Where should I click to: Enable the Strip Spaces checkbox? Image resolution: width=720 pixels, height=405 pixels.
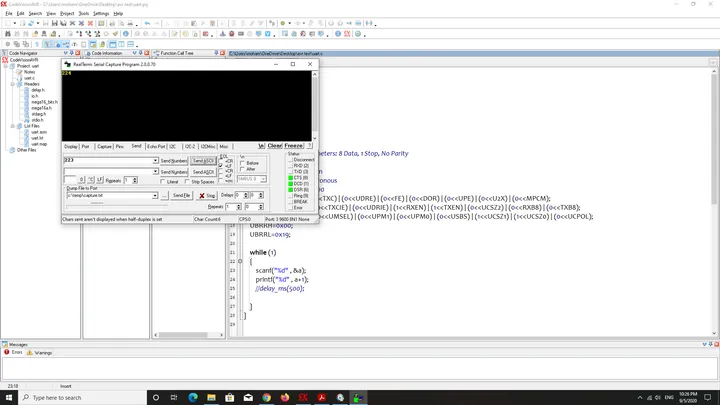[187, 182]
